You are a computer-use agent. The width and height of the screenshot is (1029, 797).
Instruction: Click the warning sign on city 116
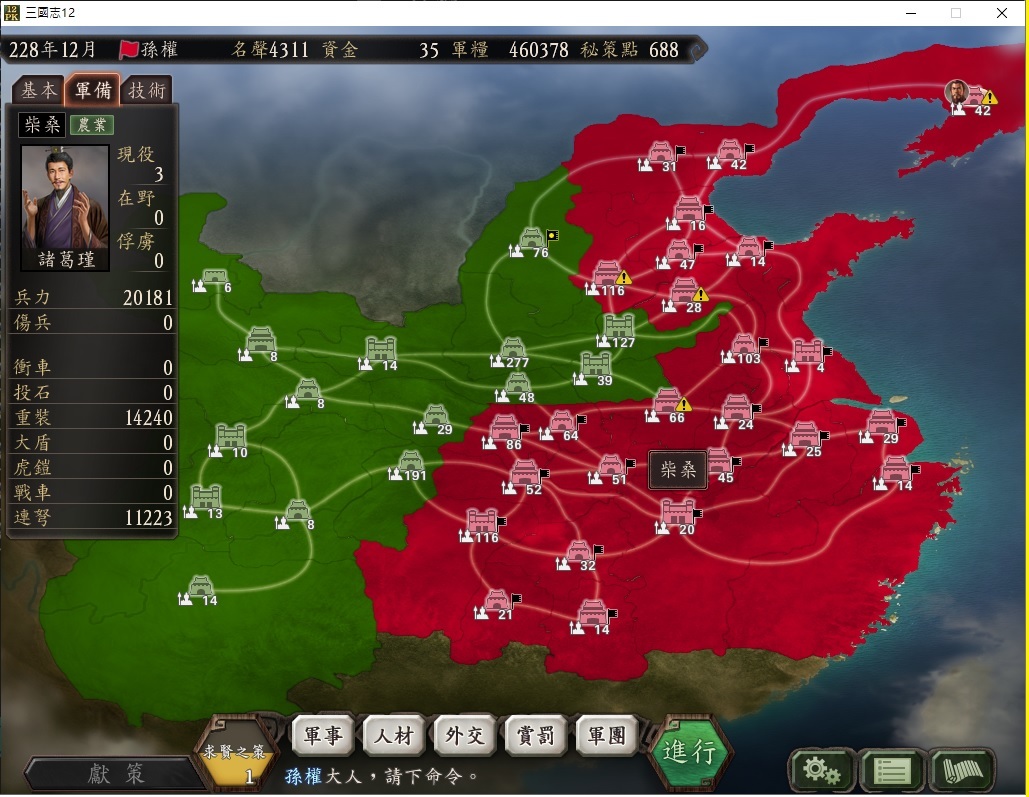pos(623,278)
